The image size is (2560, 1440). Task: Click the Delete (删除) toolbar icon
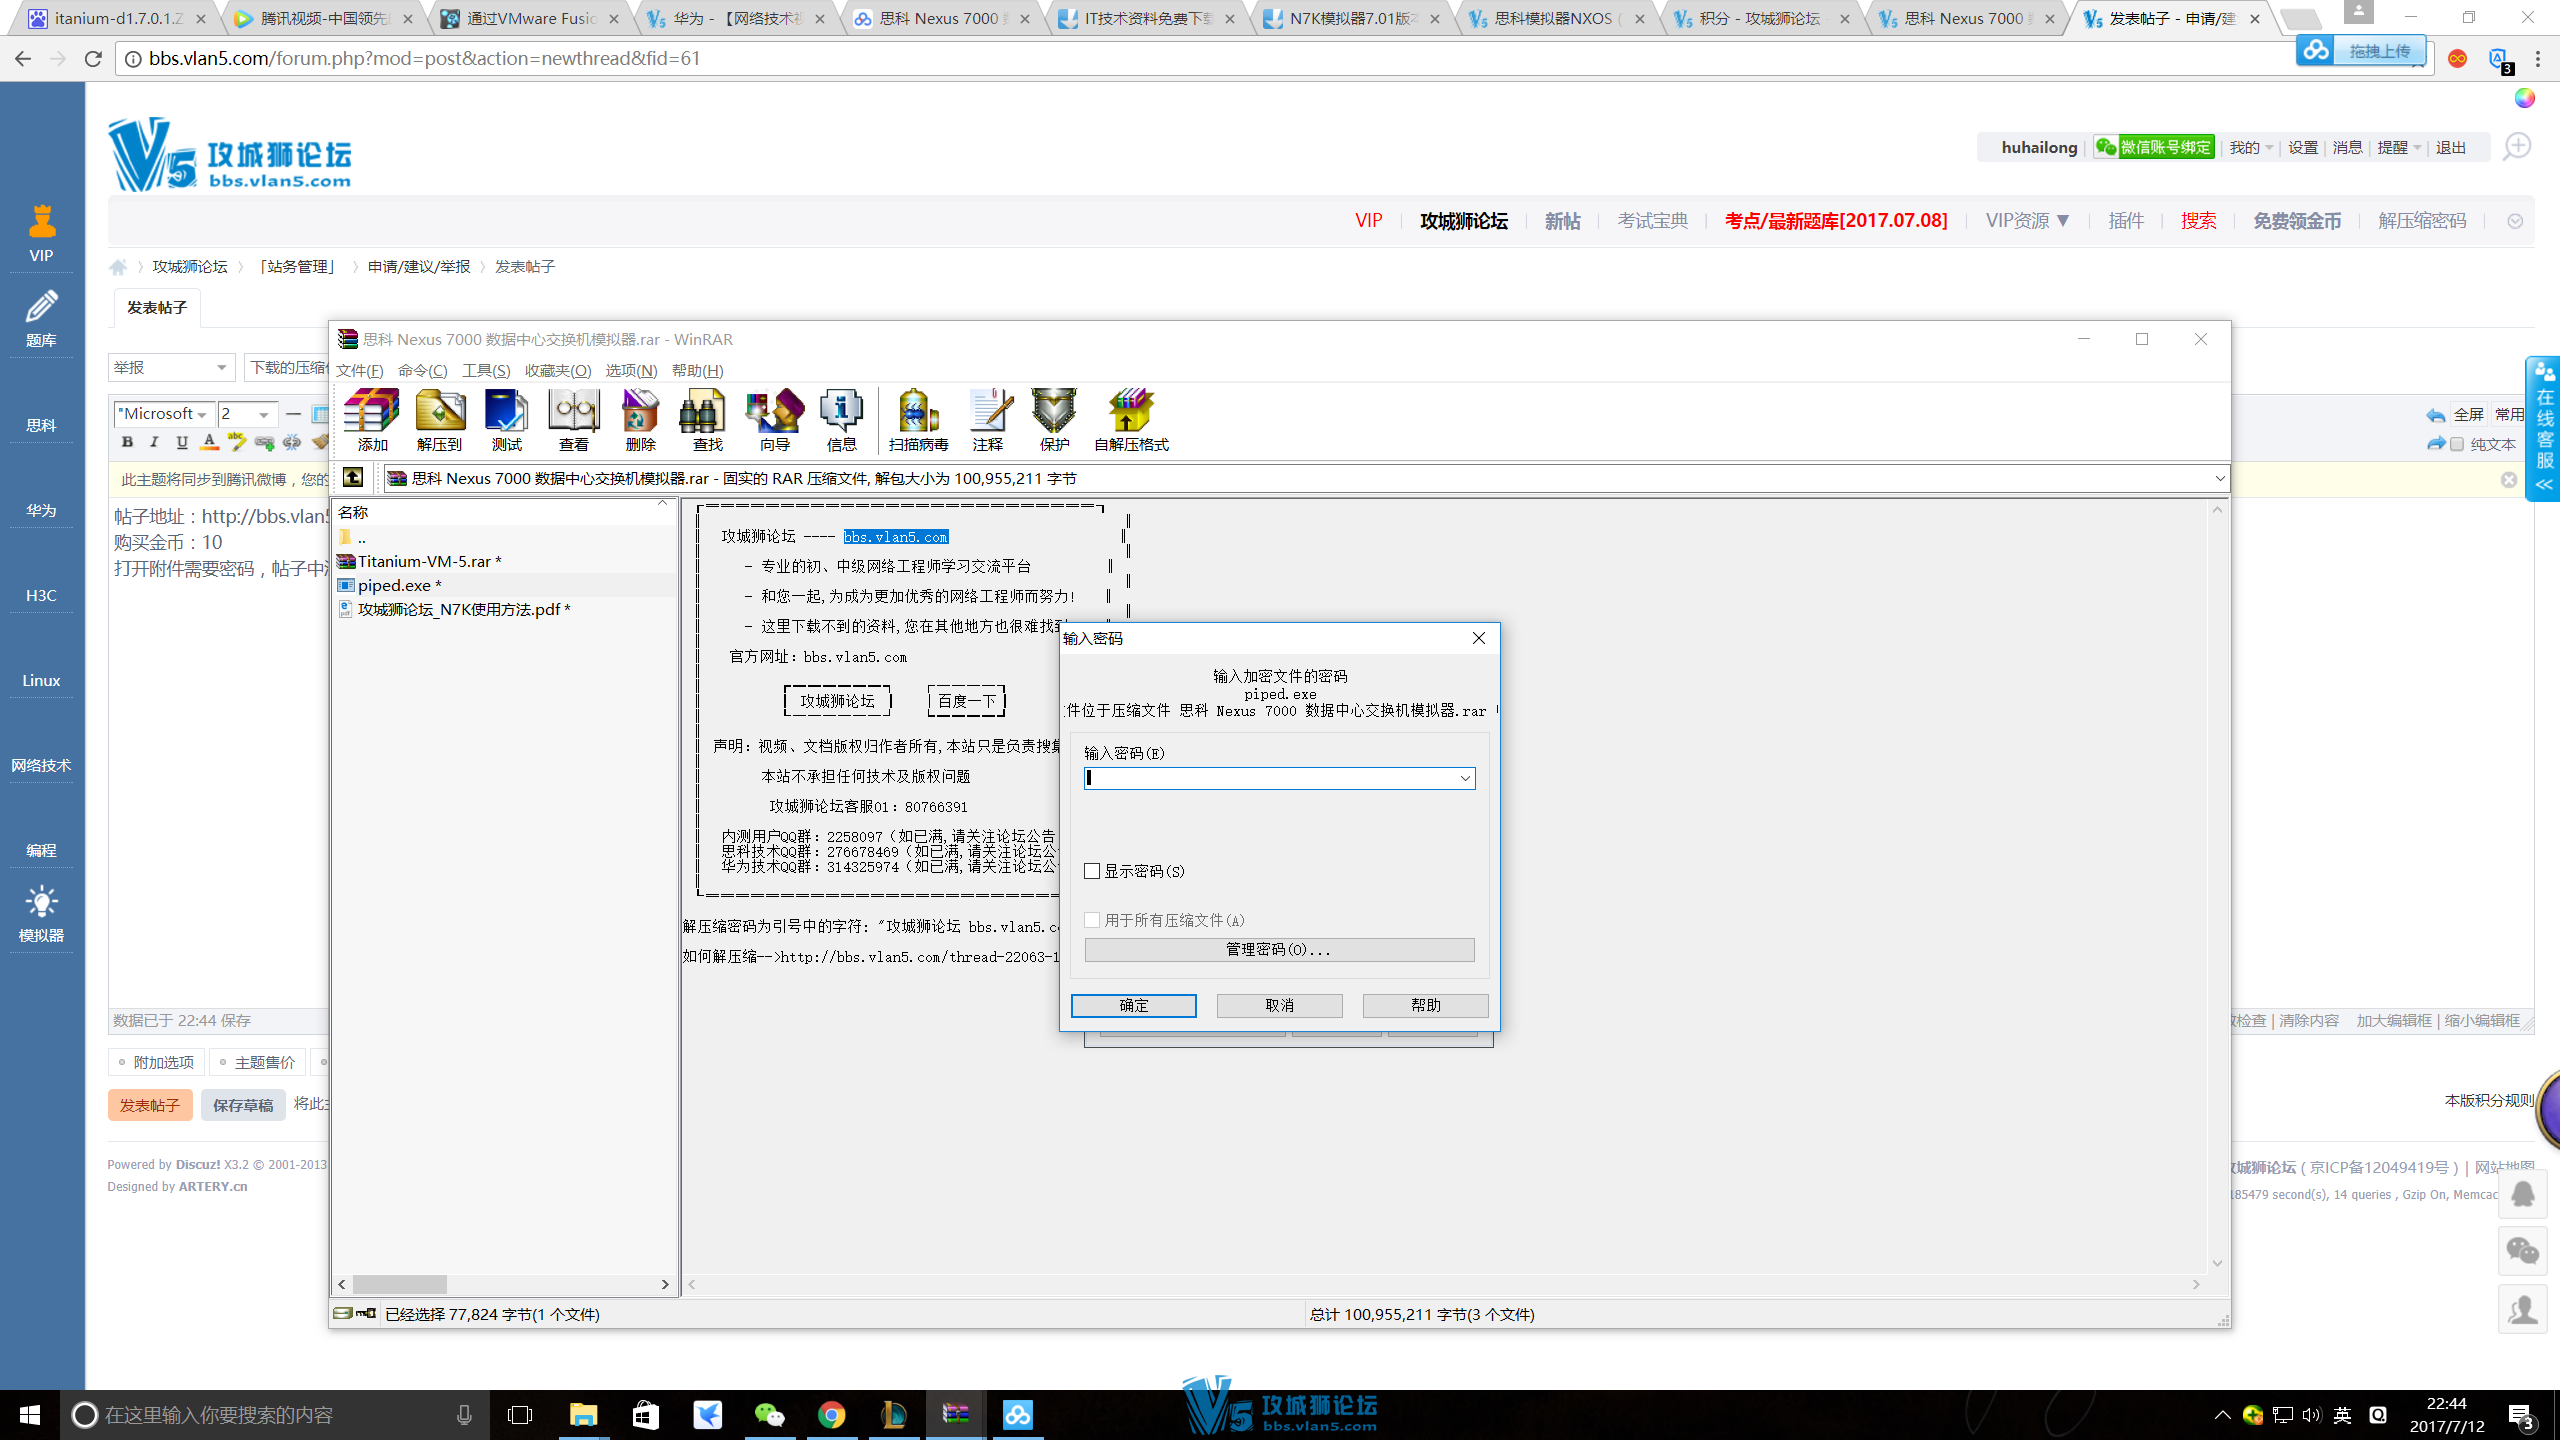[x=640, y=420]
